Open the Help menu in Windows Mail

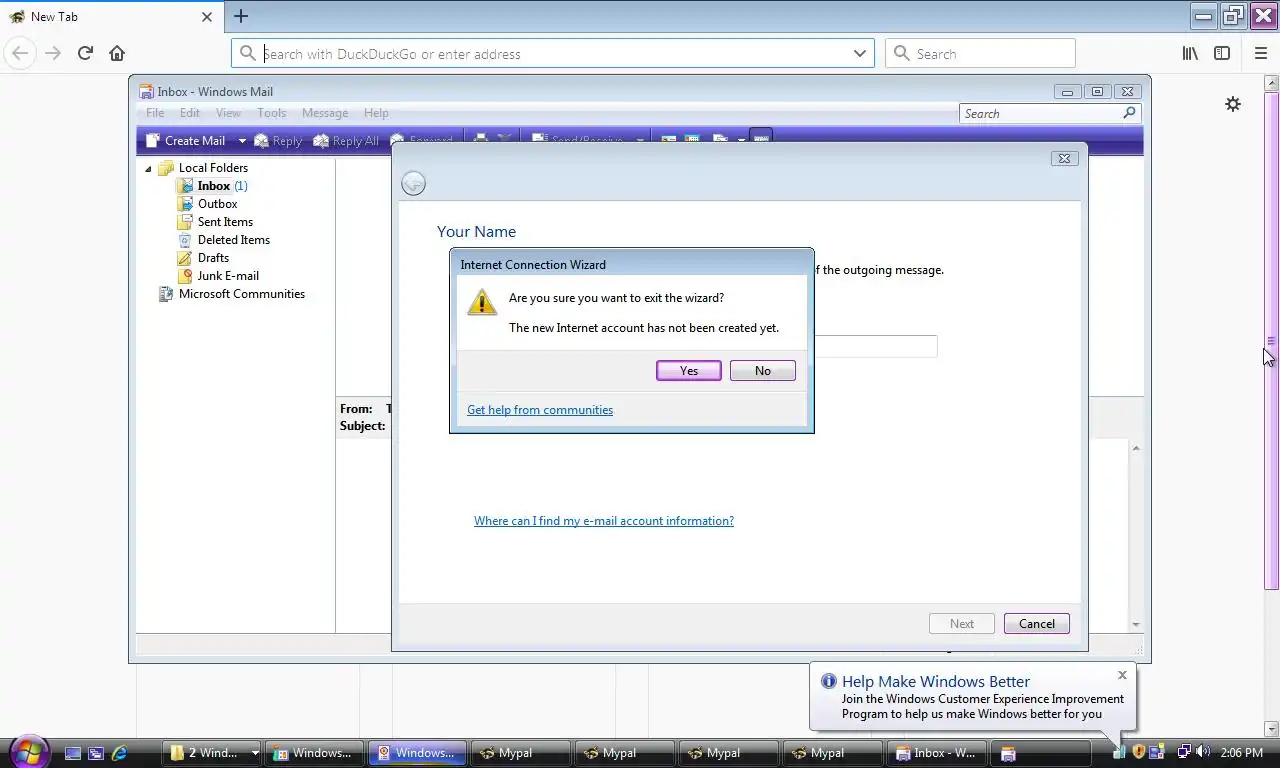[376, 113]
